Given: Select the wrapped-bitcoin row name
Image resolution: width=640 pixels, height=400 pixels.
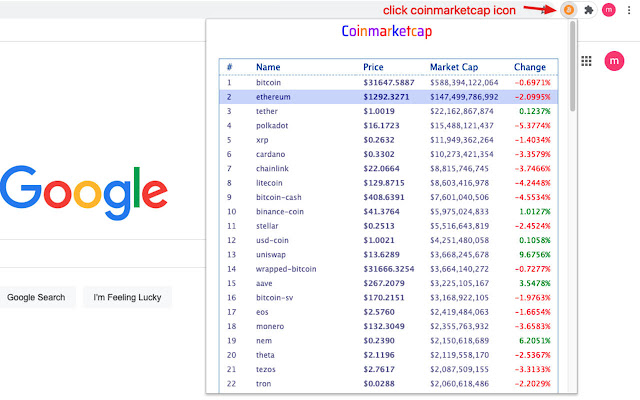Looking at the screenshot, I should pyautogui.click(x=286, y=269).
